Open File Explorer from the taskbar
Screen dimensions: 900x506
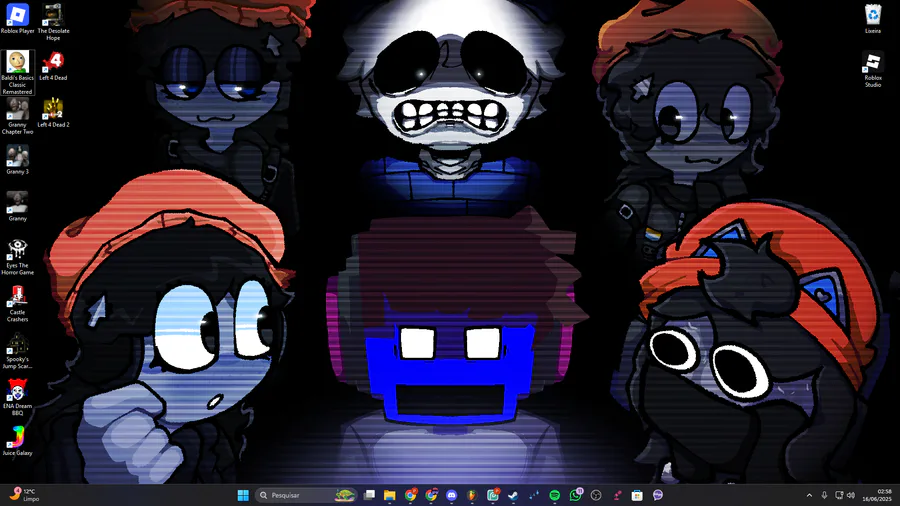pyautogui.click(x=390, y=495)
